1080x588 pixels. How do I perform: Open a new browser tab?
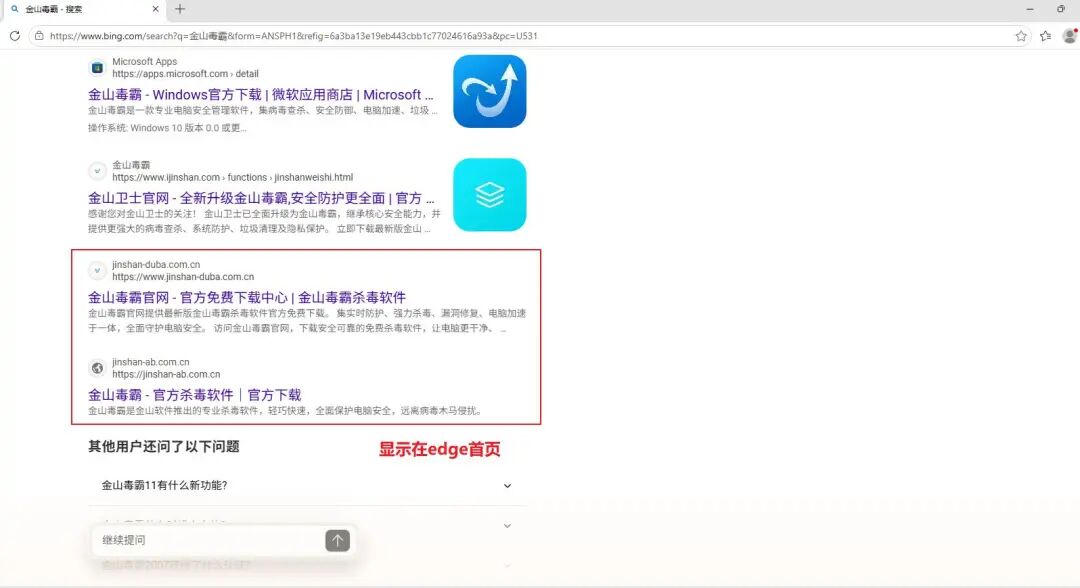tap(180, 9)
